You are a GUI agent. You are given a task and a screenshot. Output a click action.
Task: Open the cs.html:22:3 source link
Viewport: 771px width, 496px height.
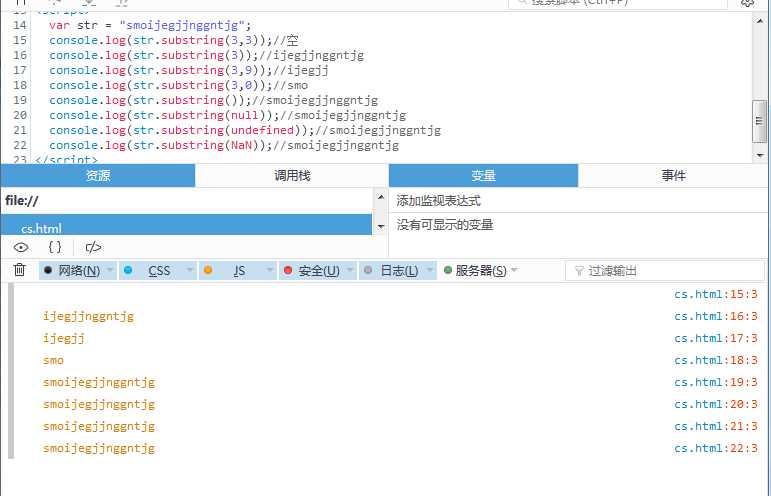pyautogui.click(x=715, y=448)
